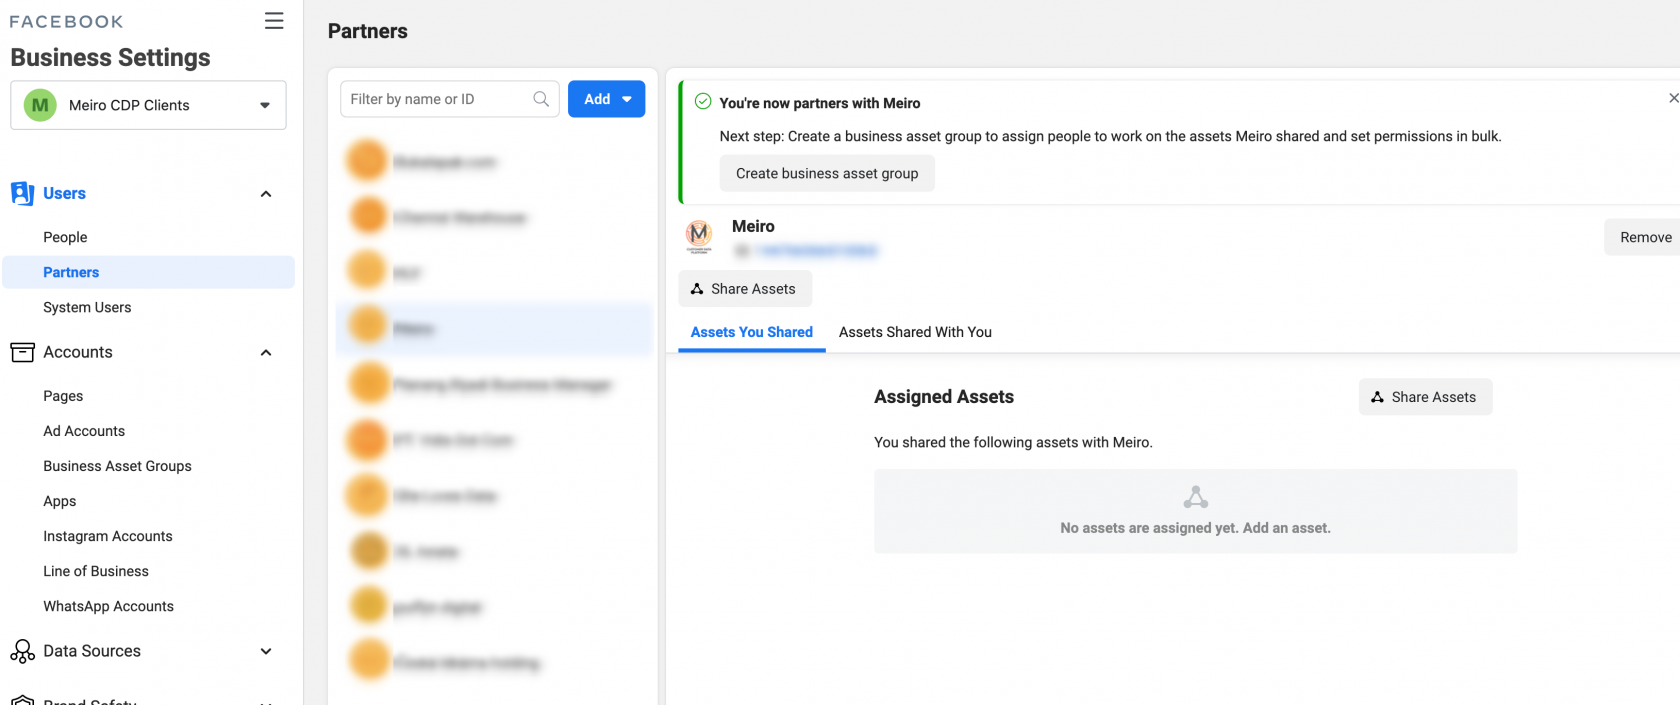The width and height of the screenshot is (1680, 705).
Task: Open Ad Accounts in the sidebar
Action: [84, 431]
